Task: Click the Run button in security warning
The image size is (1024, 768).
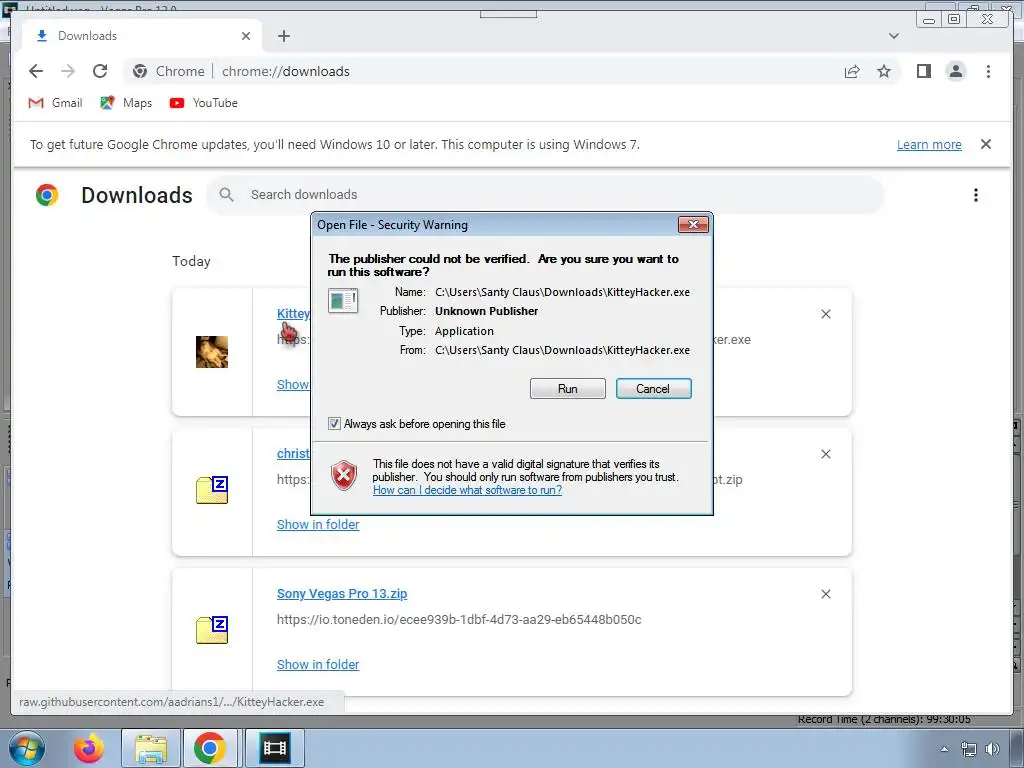Action: coord(568,389)
